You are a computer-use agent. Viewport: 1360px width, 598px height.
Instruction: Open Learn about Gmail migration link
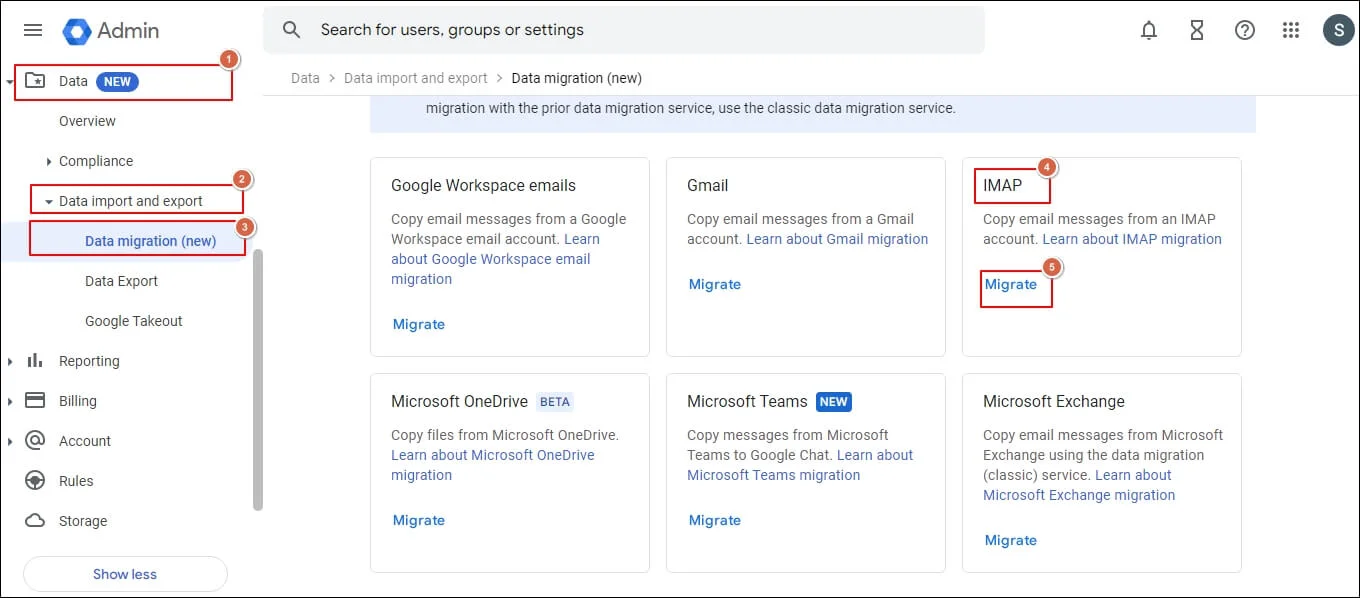[837, 239]
